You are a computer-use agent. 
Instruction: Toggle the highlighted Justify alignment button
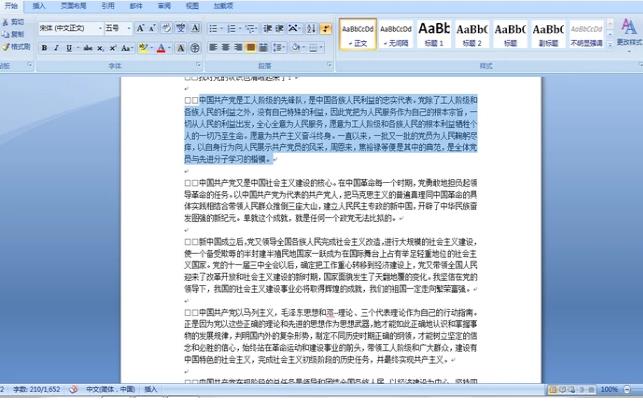(x=251, y=48)
